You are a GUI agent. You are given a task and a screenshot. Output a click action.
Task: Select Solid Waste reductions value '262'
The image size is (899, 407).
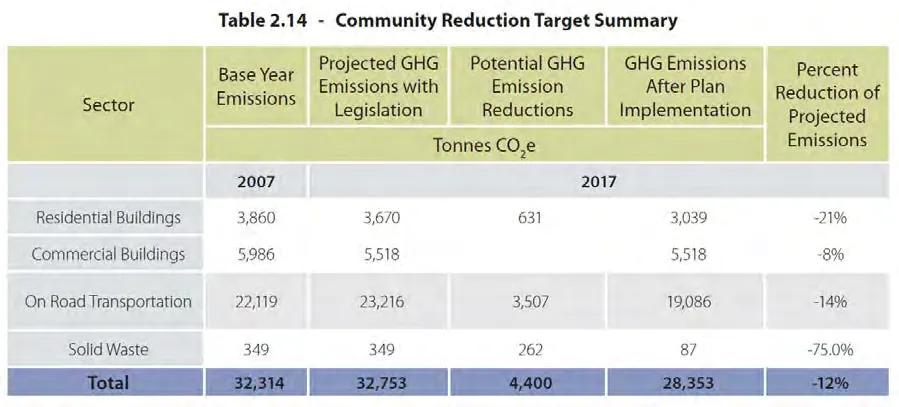tap(530, 349)
